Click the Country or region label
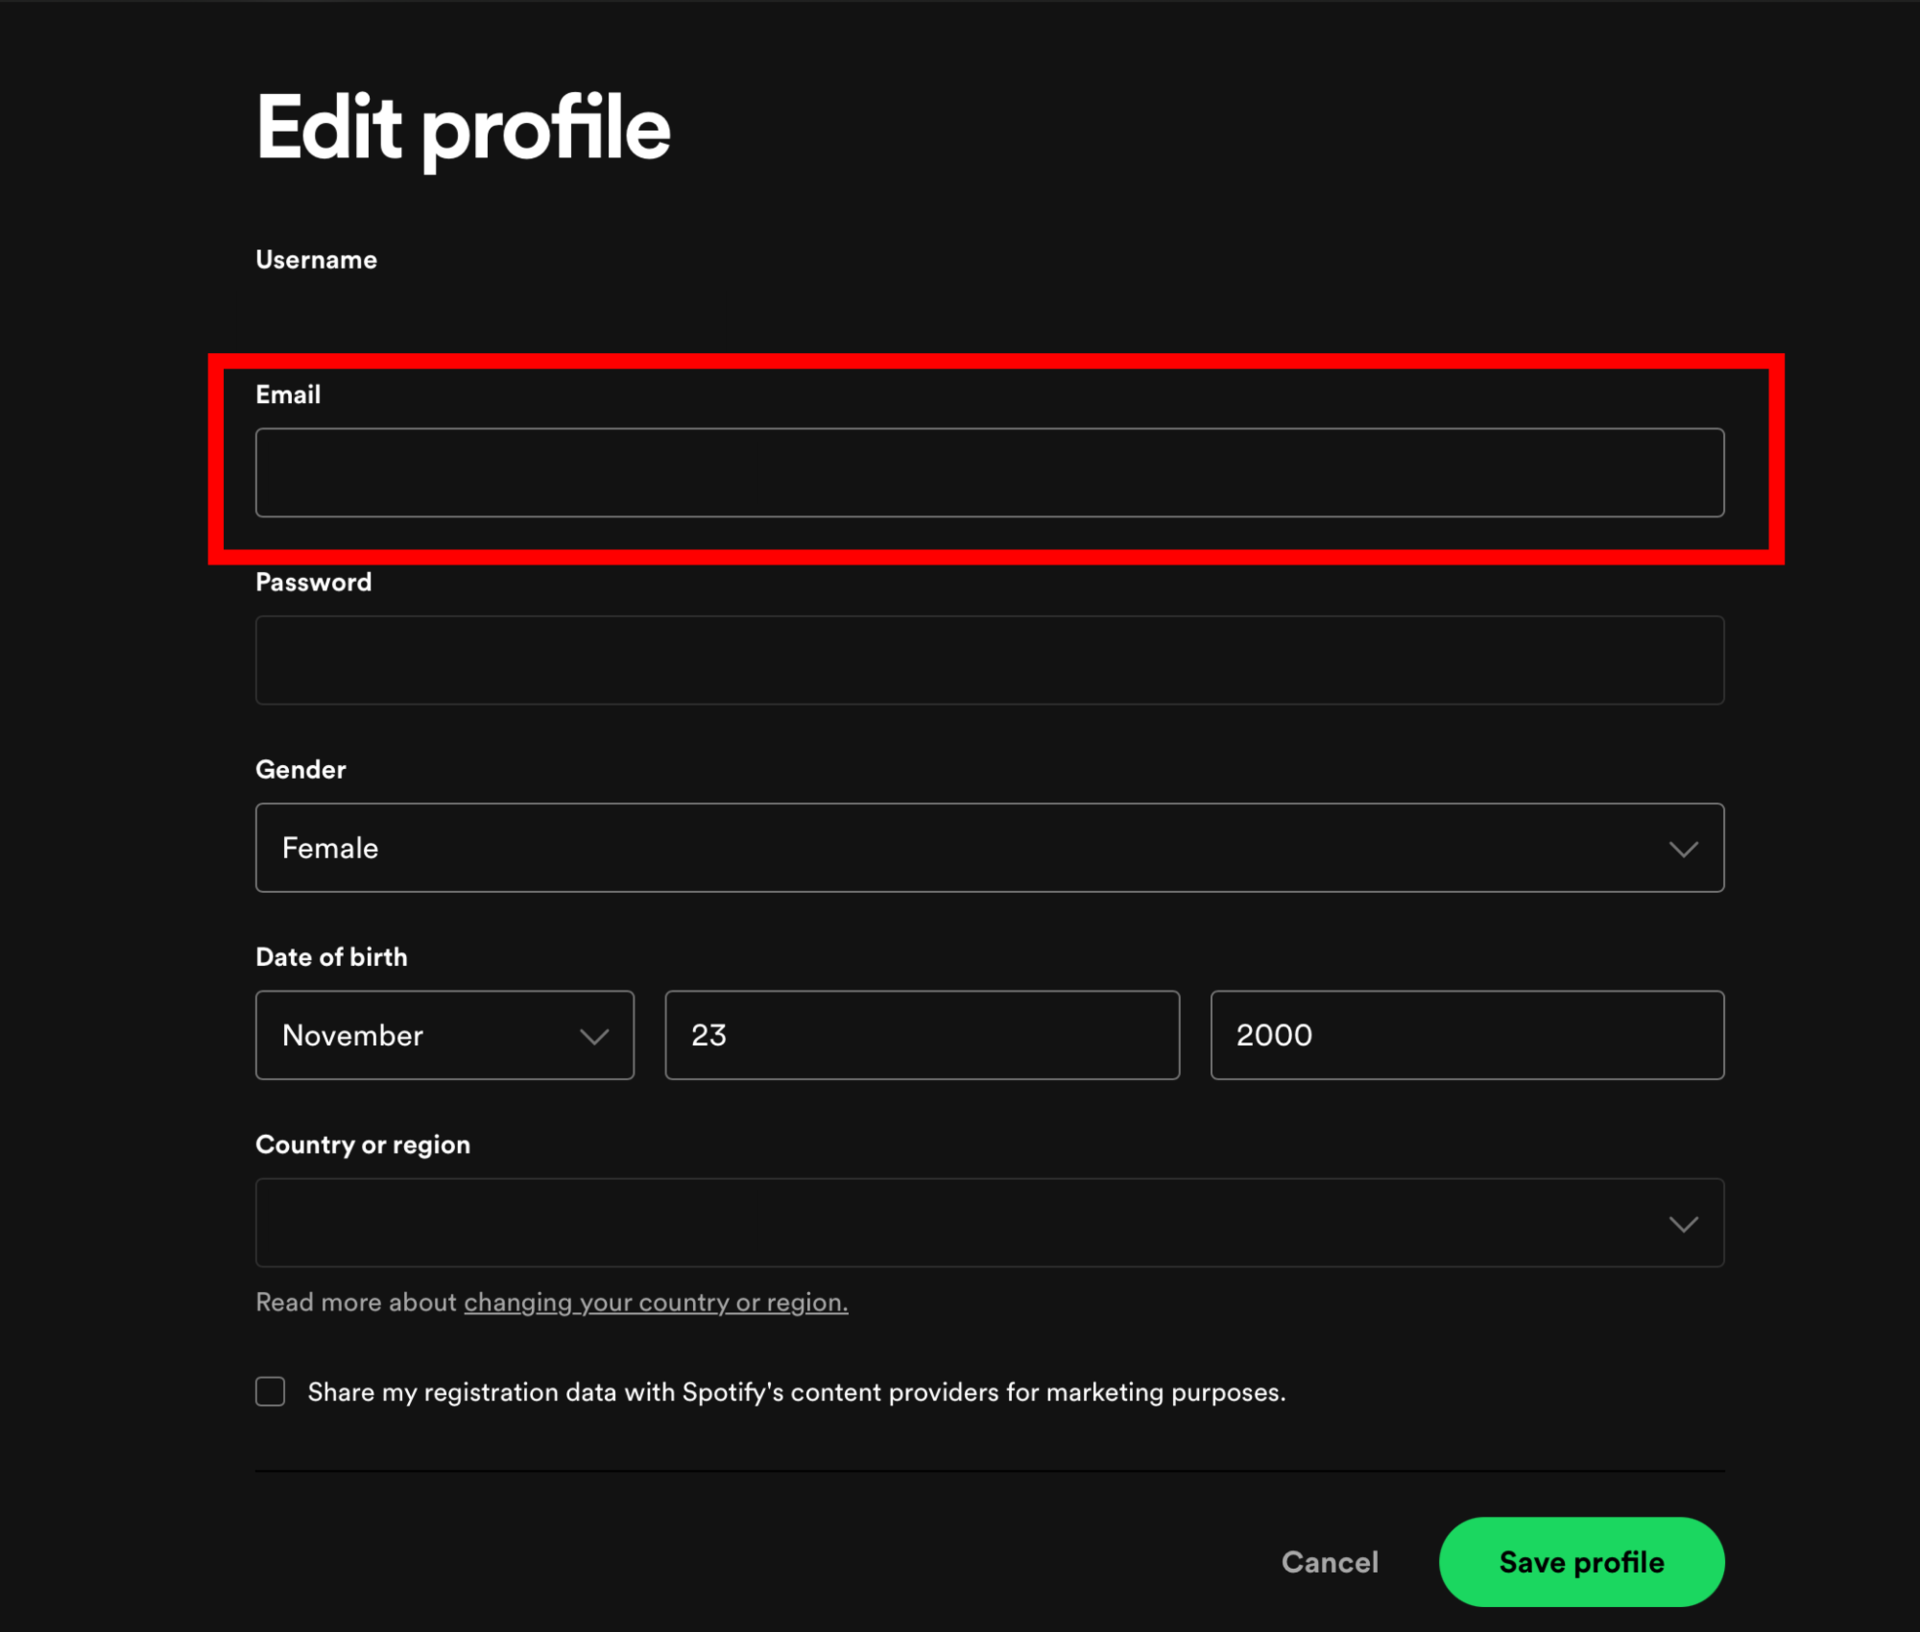The image size is (1920, 1632). click(x=362, y=1144)
